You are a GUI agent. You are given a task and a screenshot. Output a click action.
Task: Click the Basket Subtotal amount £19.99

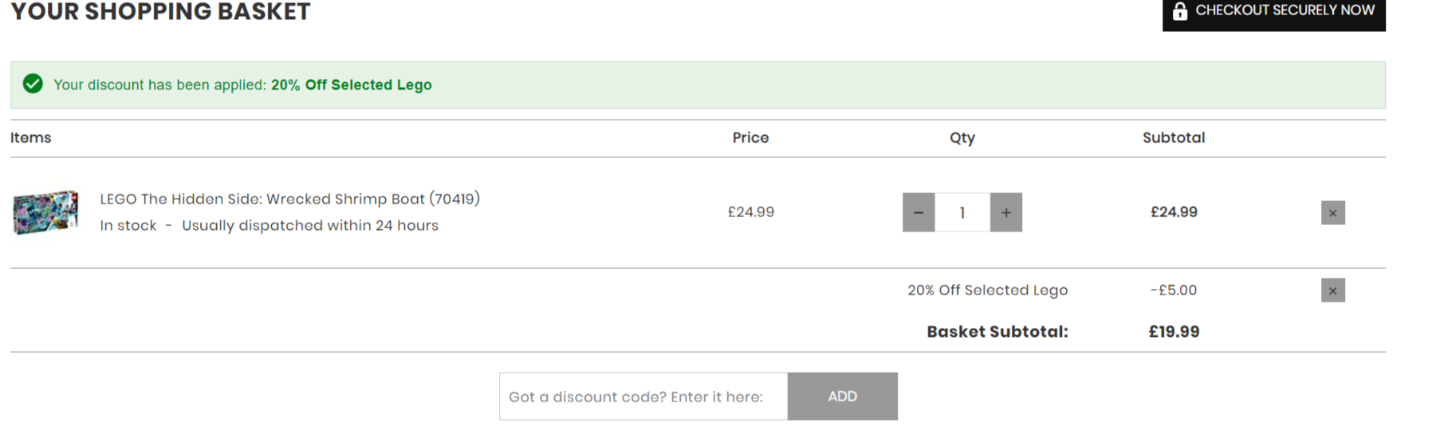[x=1173, y=331]
